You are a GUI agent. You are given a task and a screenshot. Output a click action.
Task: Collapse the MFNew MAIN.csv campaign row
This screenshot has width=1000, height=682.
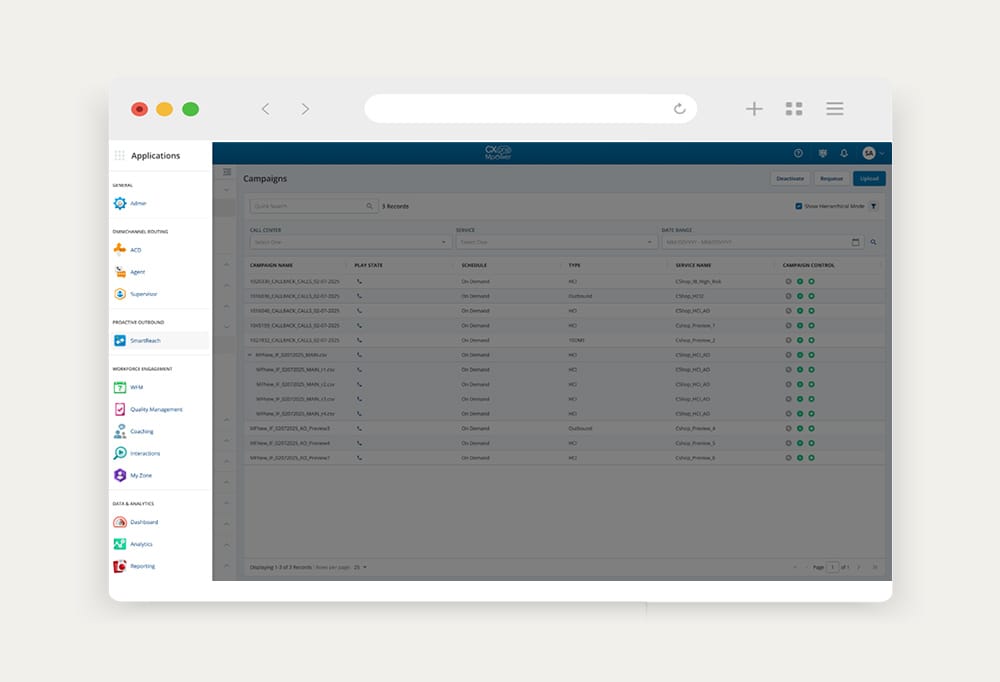tap(250, 354)
